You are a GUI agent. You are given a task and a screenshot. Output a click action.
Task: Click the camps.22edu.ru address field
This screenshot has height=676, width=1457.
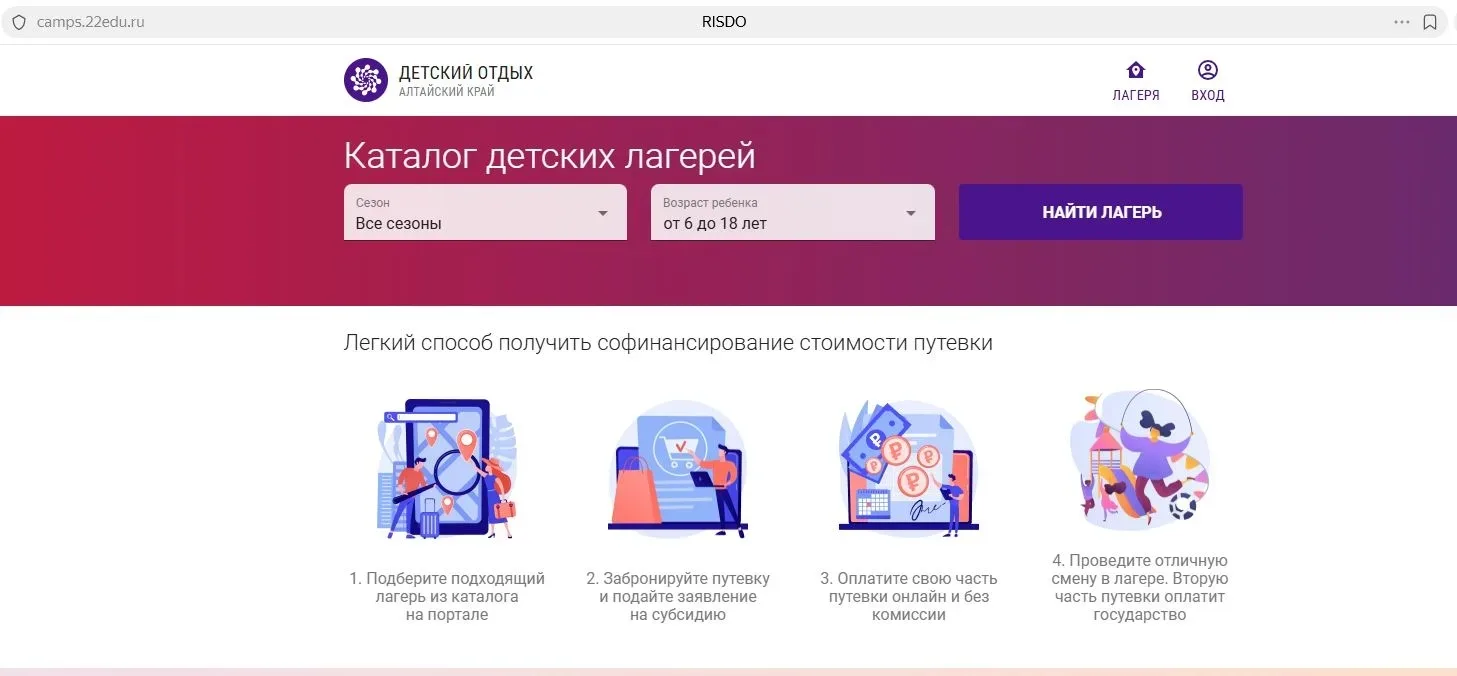point(91,22)
